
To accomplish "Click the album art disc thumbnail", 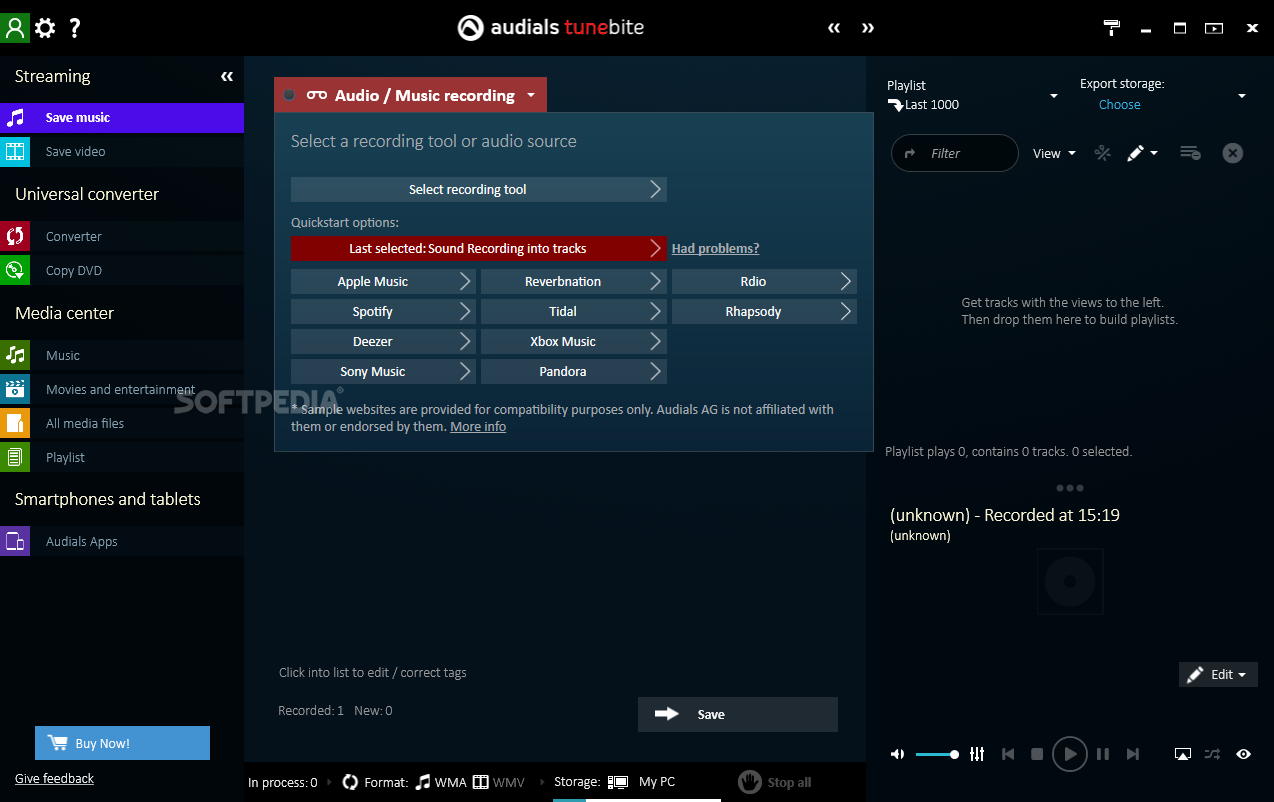I will [x=1070, y=581].
